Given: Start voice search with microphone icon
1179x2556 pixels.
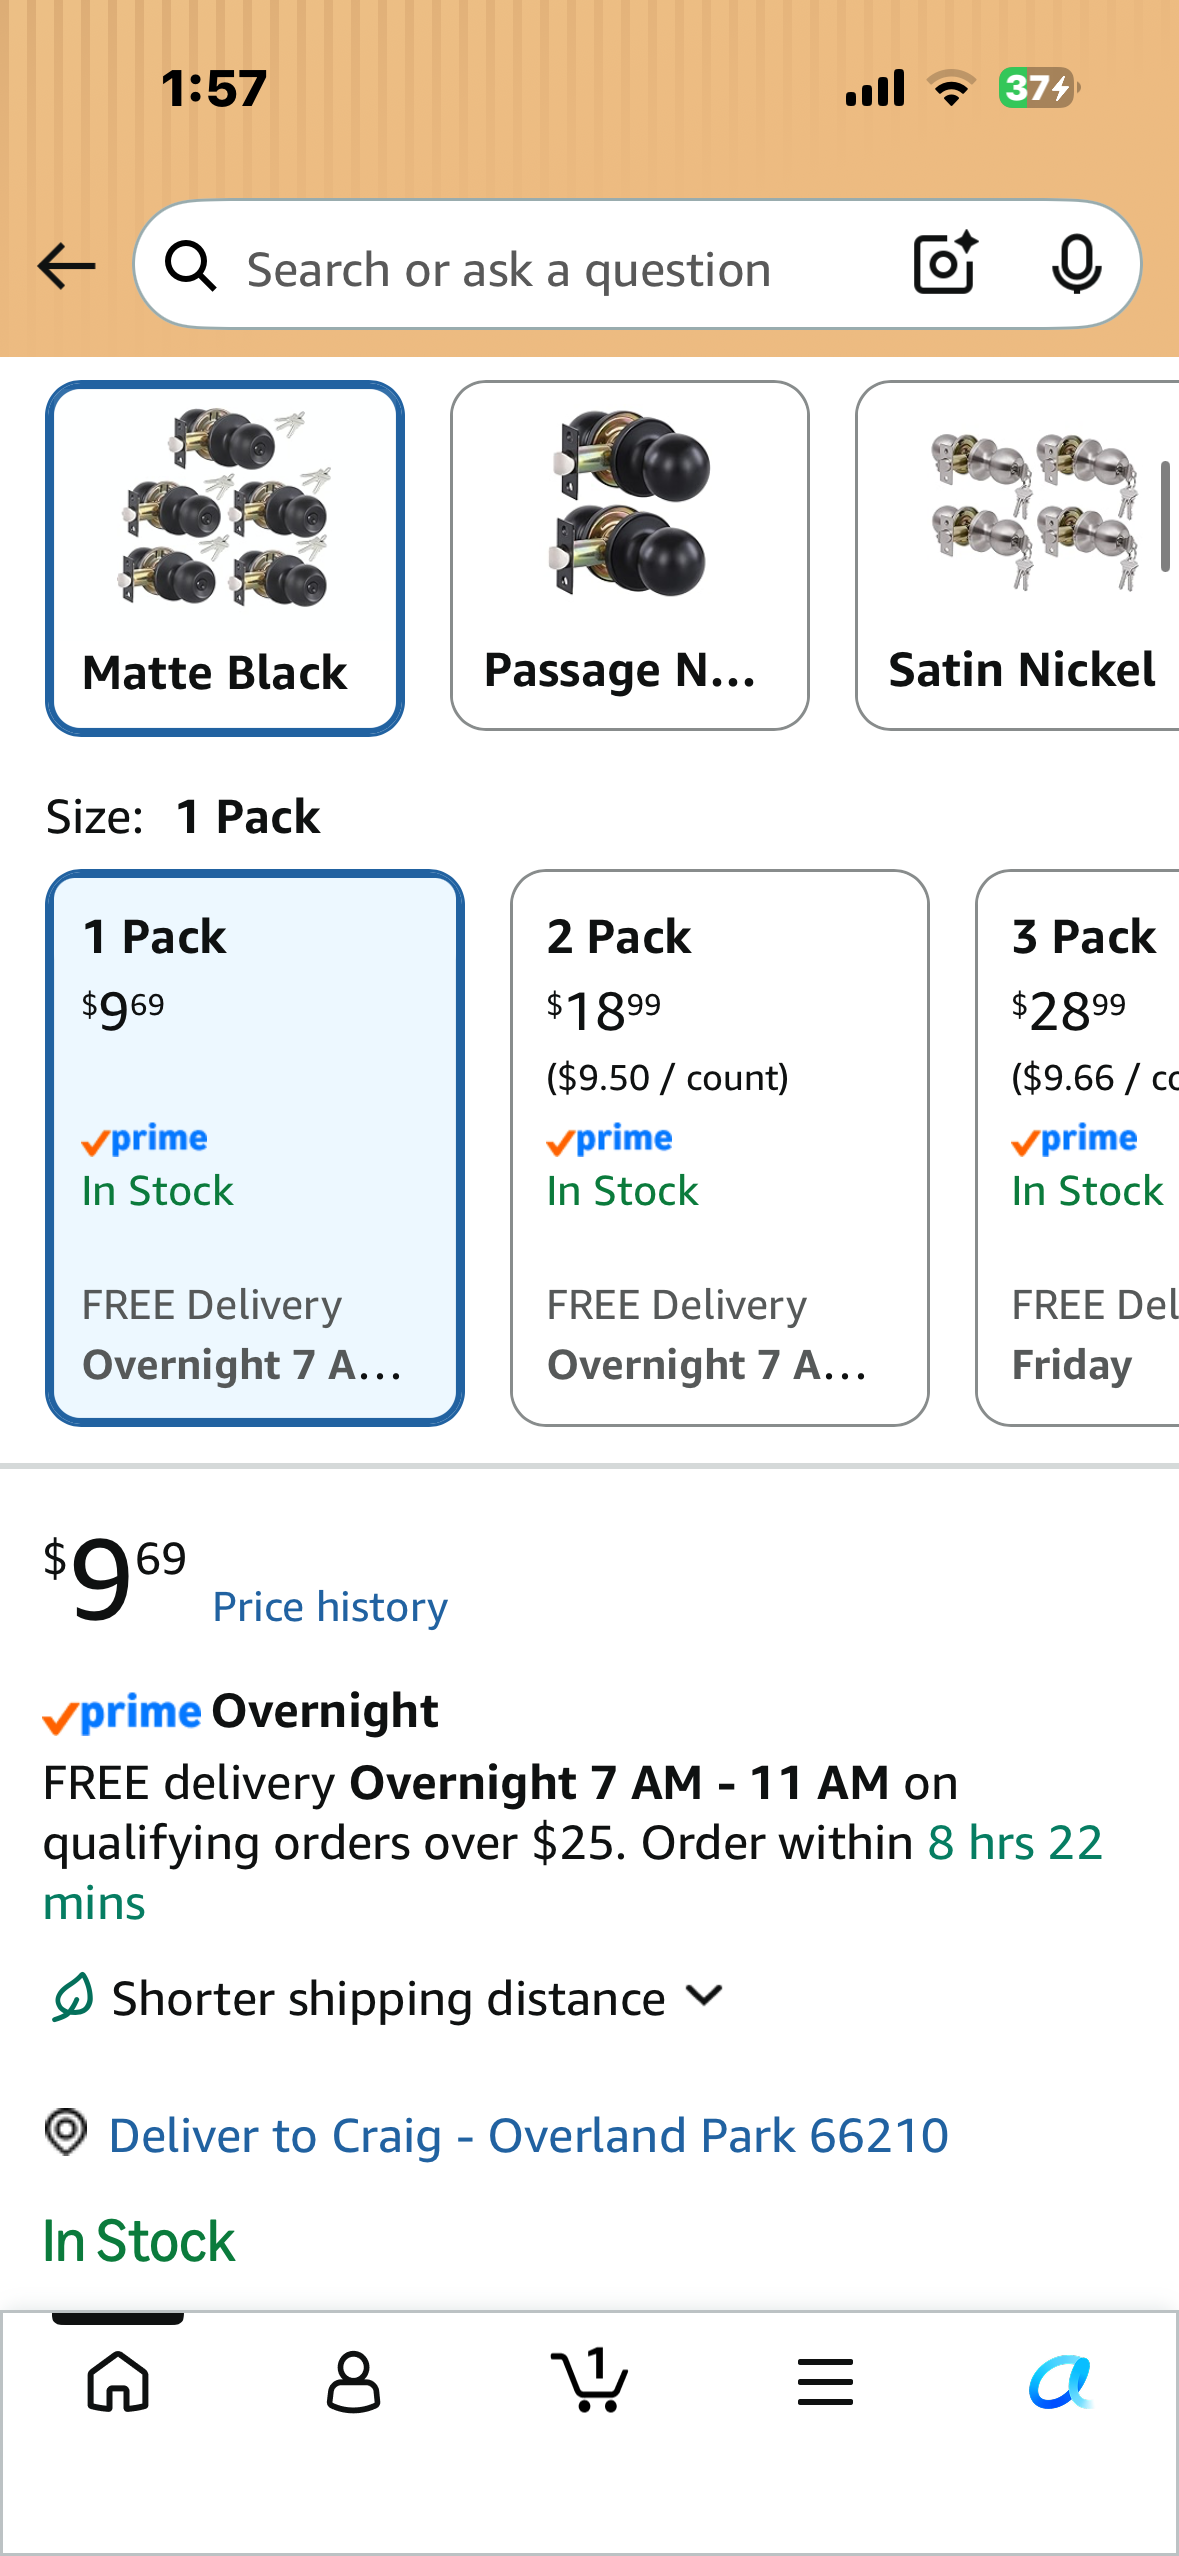Looking at the screenshot, I should (1076, 265).
